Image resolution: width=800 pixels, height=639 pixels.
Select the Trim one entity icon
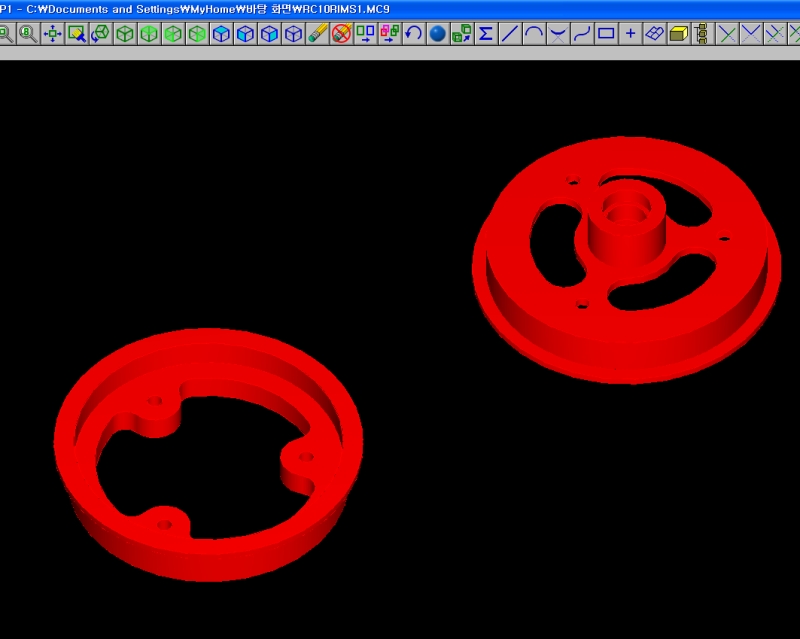(727, 34)
